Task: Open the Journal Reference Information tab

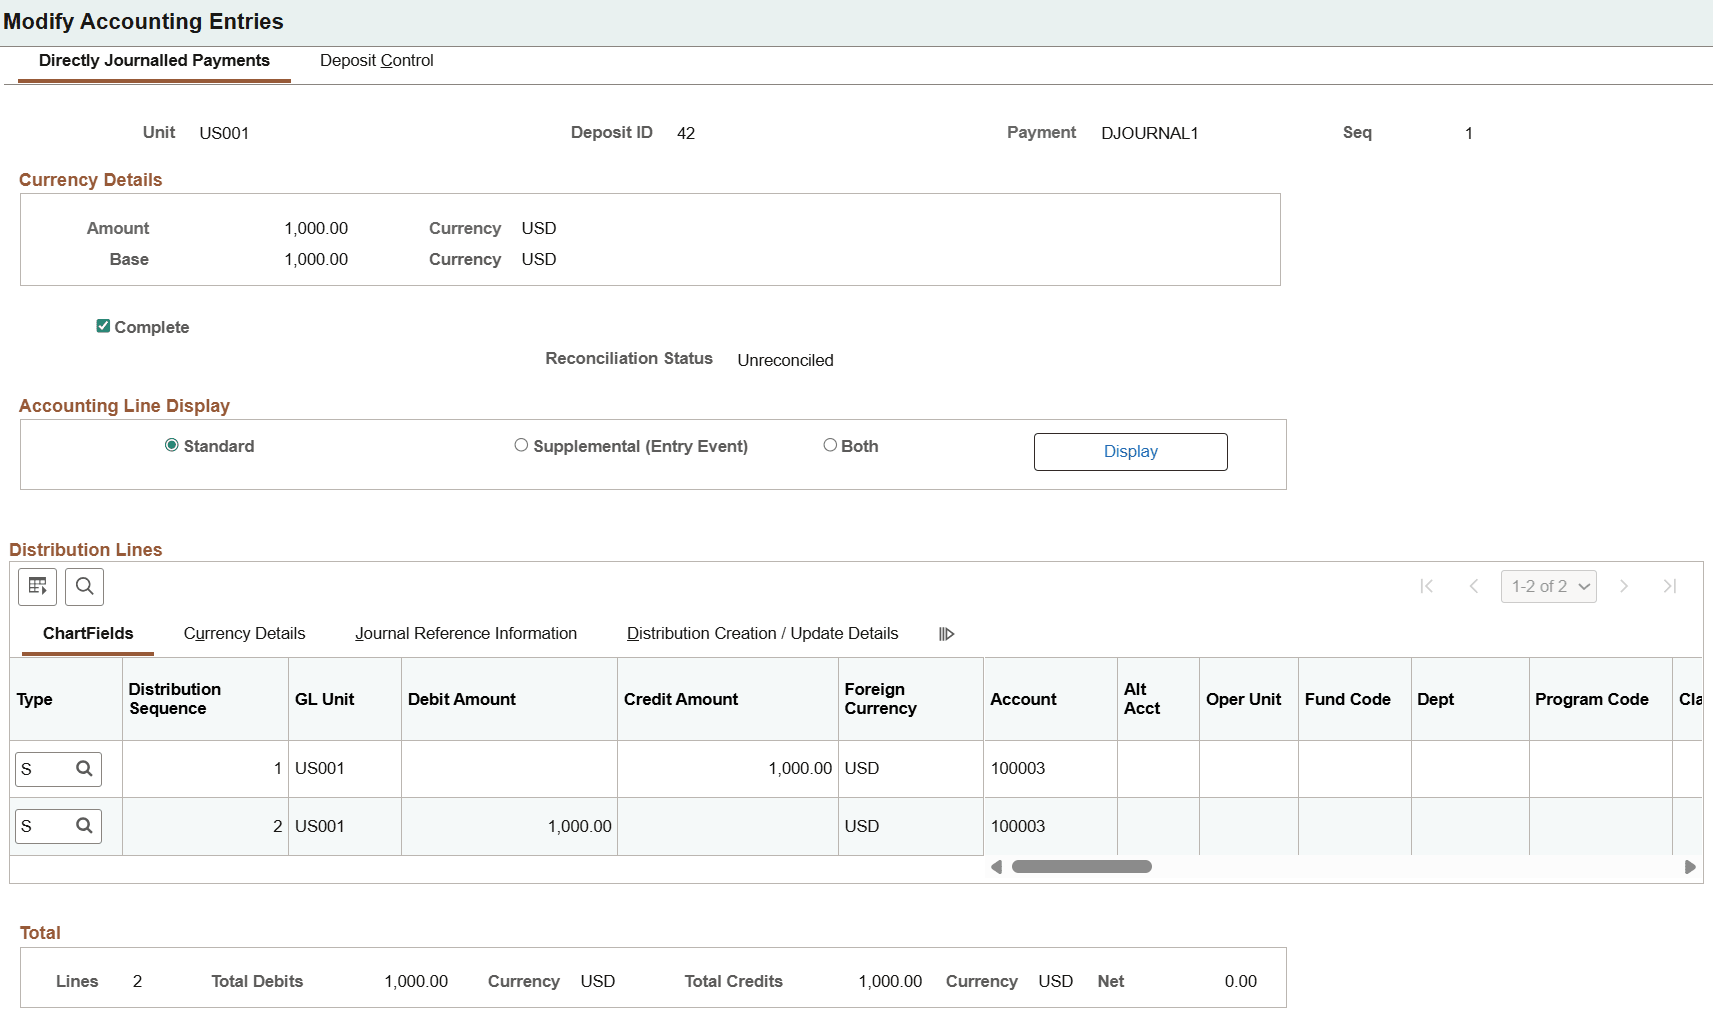Action: pos(465,633)
